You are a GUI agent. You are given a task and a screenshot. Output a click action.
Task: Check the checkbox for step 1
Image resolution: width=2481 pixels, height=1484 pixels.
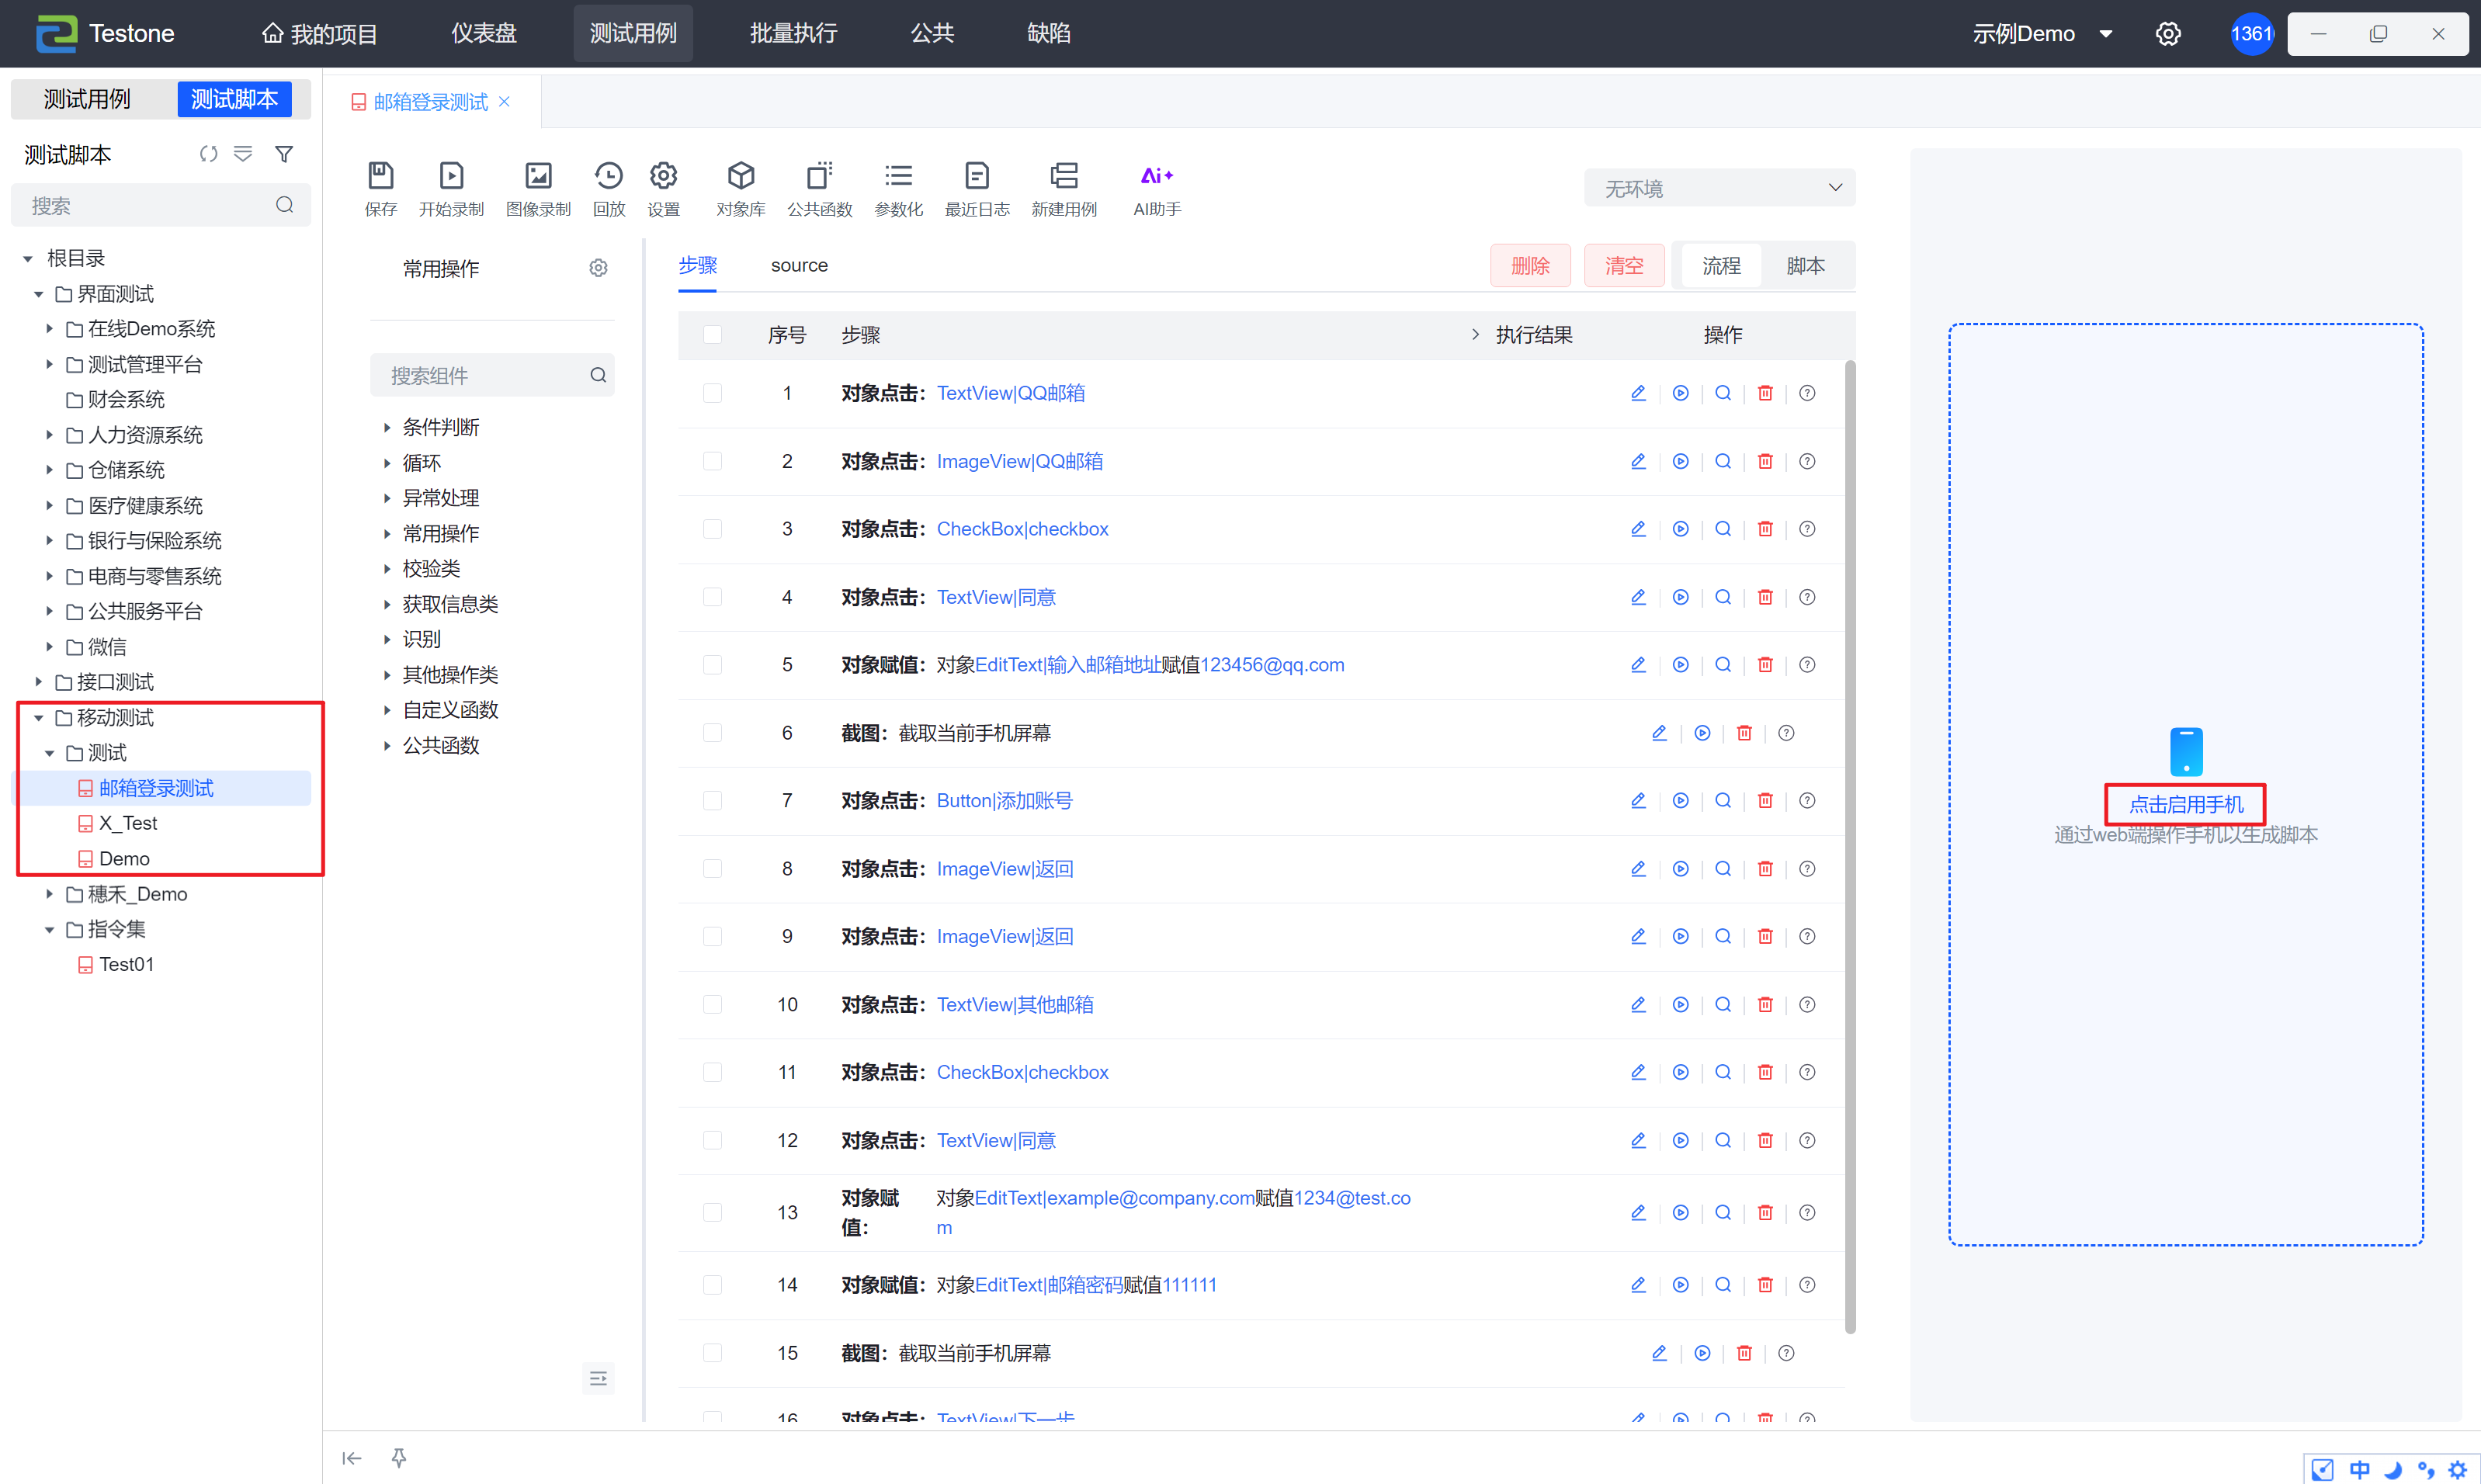click(x=712, y=393)
